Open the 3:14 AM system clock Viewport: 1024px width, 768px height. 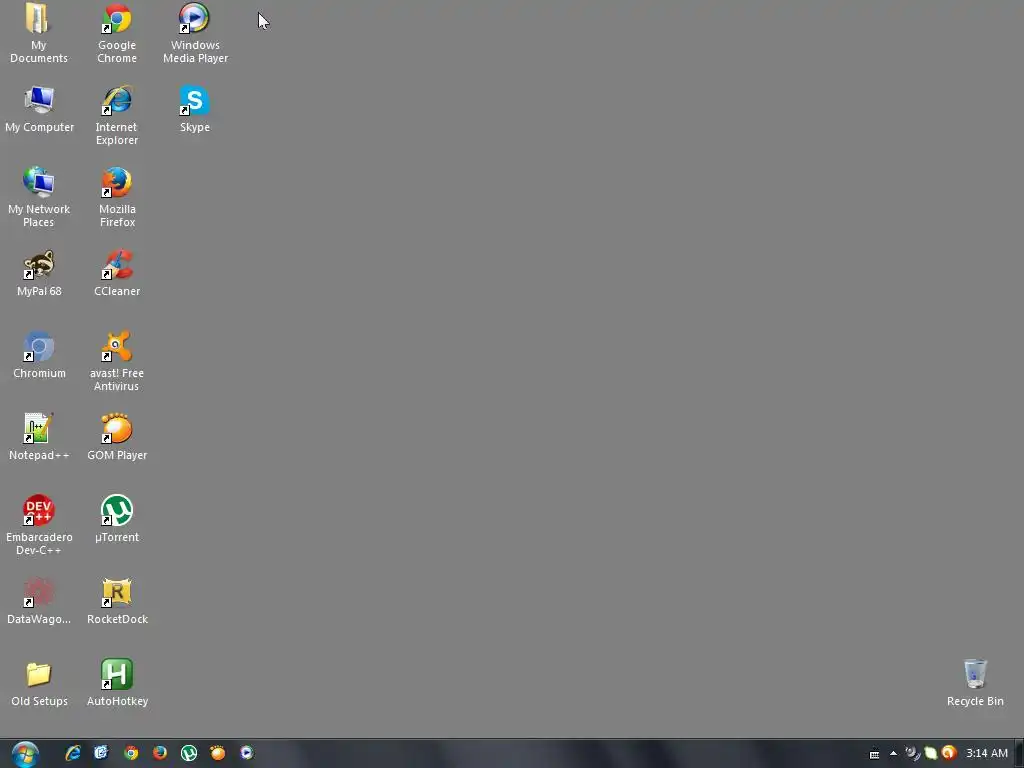(x=987, y=754)
